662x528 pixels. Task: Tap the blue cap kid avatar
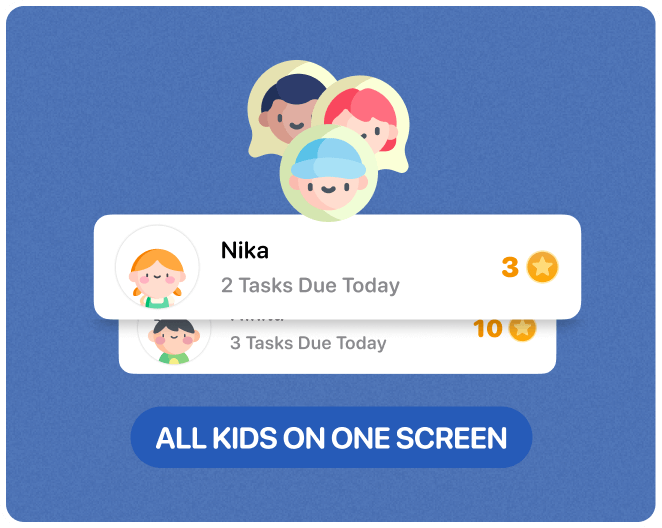point(328,173)
